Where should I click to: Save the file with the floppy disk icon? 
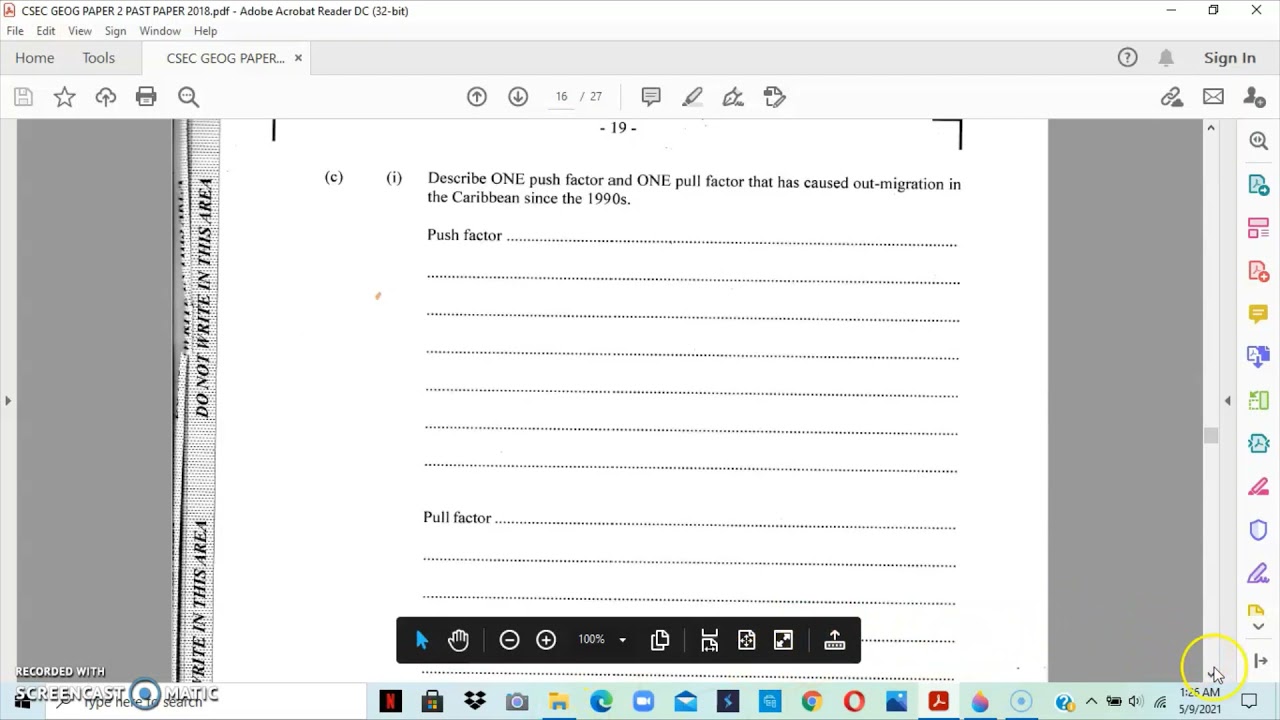23,97
